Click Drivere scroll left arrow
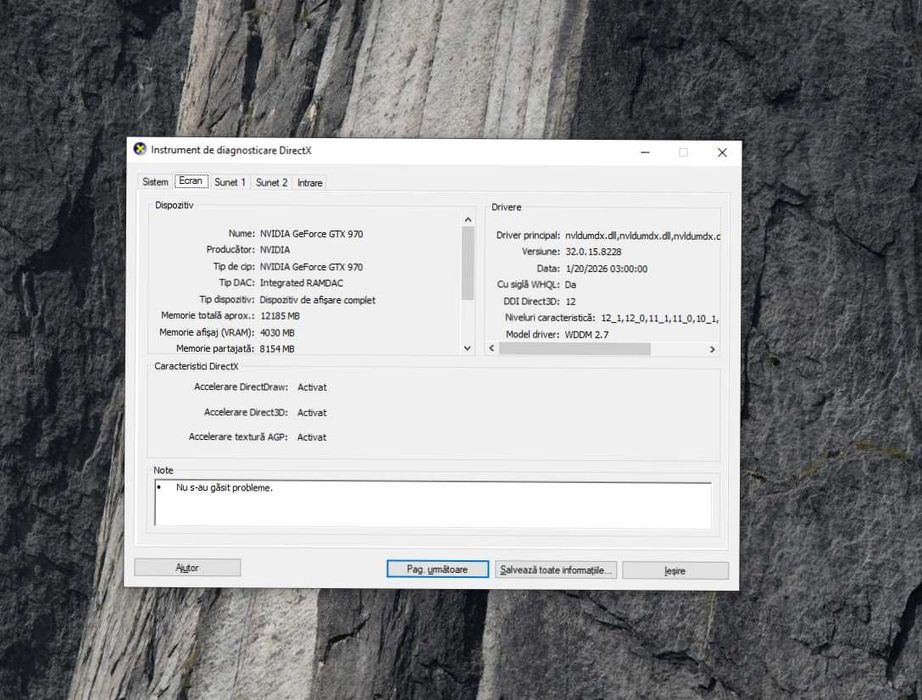922x700 pixels. click(492, 348)
